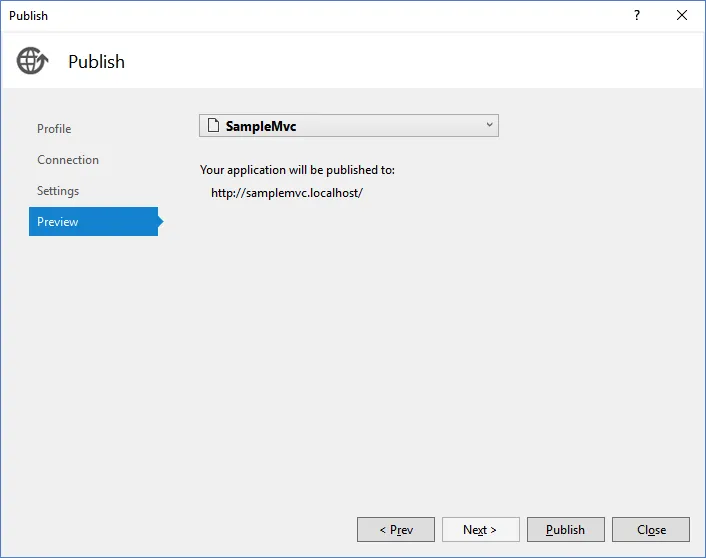Open the help question mark button
This screenshot has width=706, height=558.
[x=637, y=15]
